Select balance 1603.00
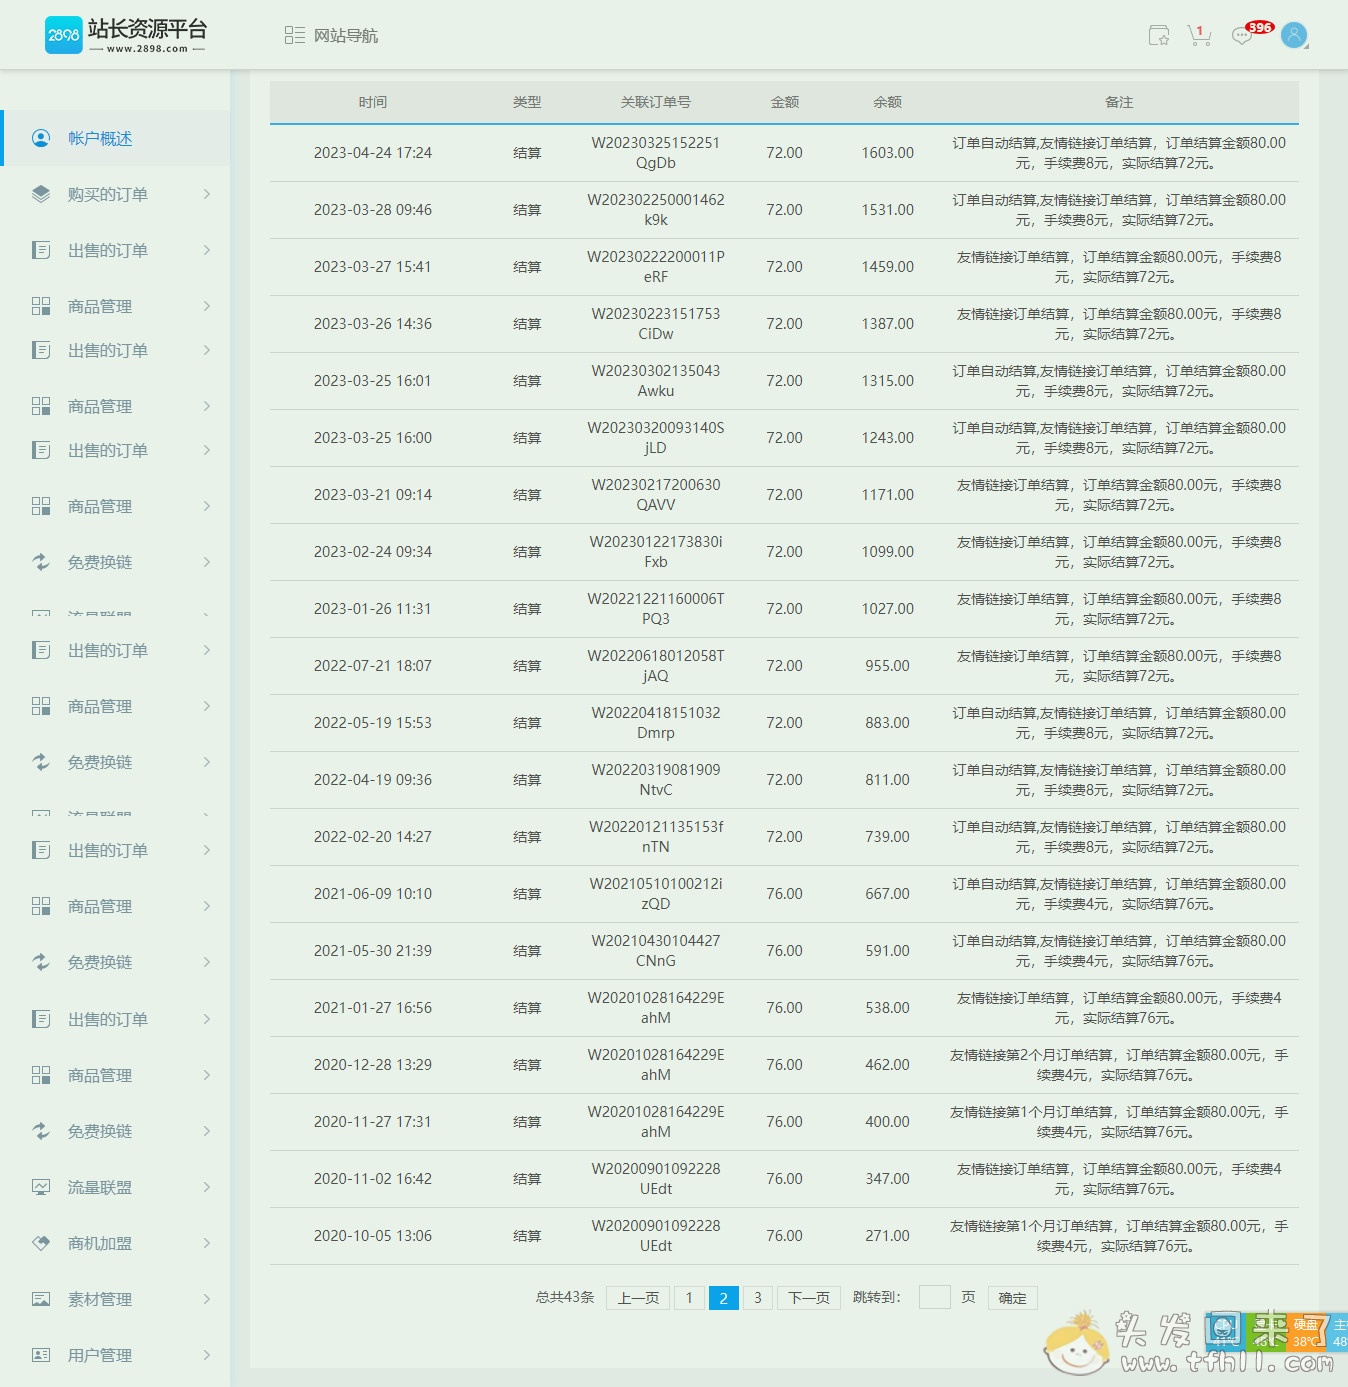The width and height of the screenshot is (1348, 1387). 888,153
